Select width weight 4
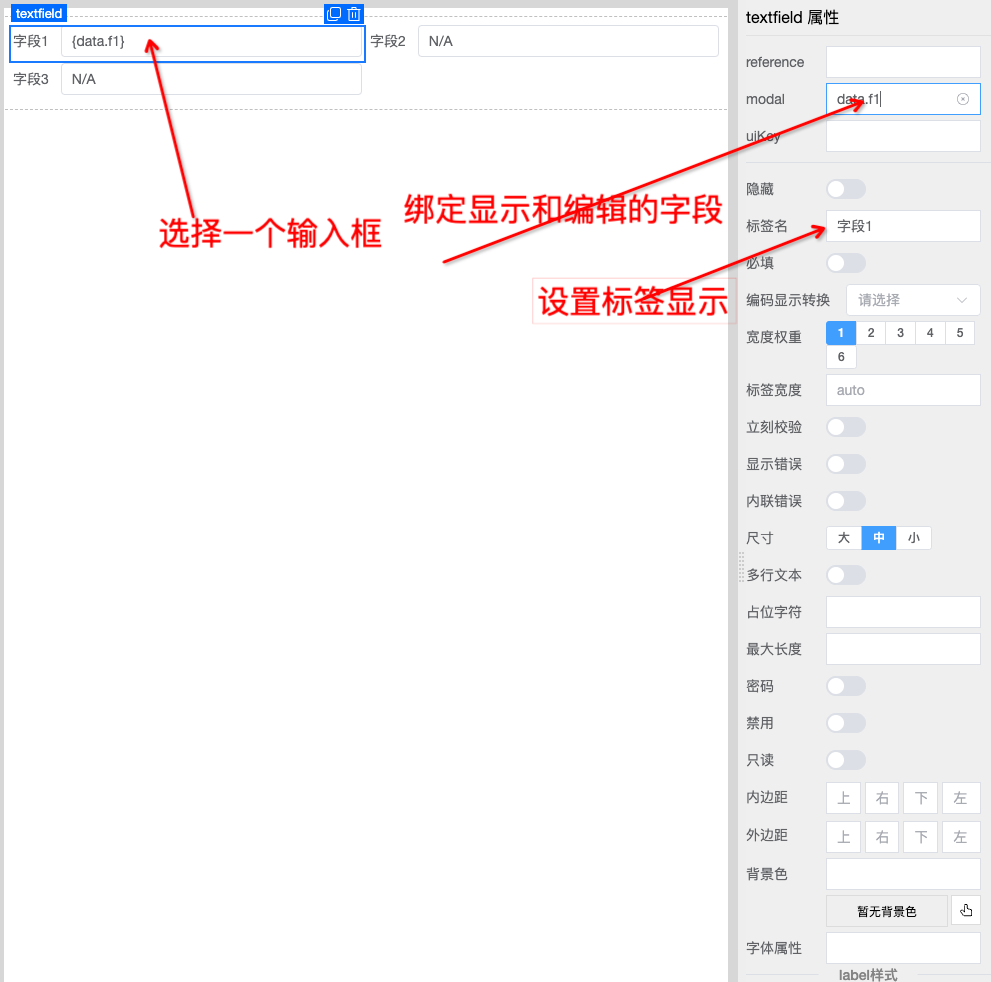Screen dimensions: 991x982 (x=930, y=333)
